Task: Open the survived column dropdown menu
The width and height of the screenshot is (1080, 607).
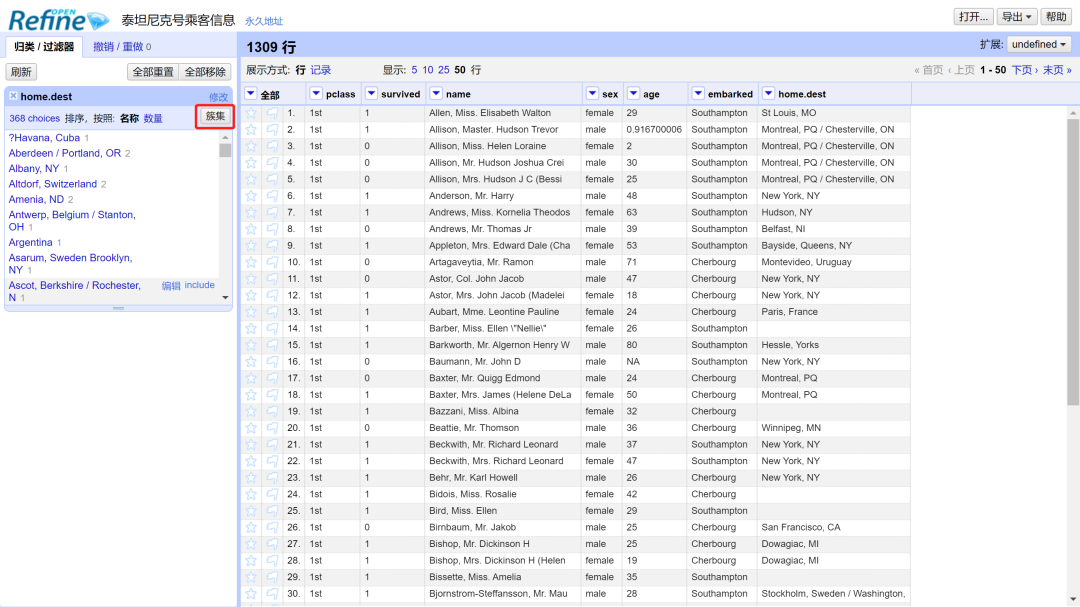Action: (371, 94)
